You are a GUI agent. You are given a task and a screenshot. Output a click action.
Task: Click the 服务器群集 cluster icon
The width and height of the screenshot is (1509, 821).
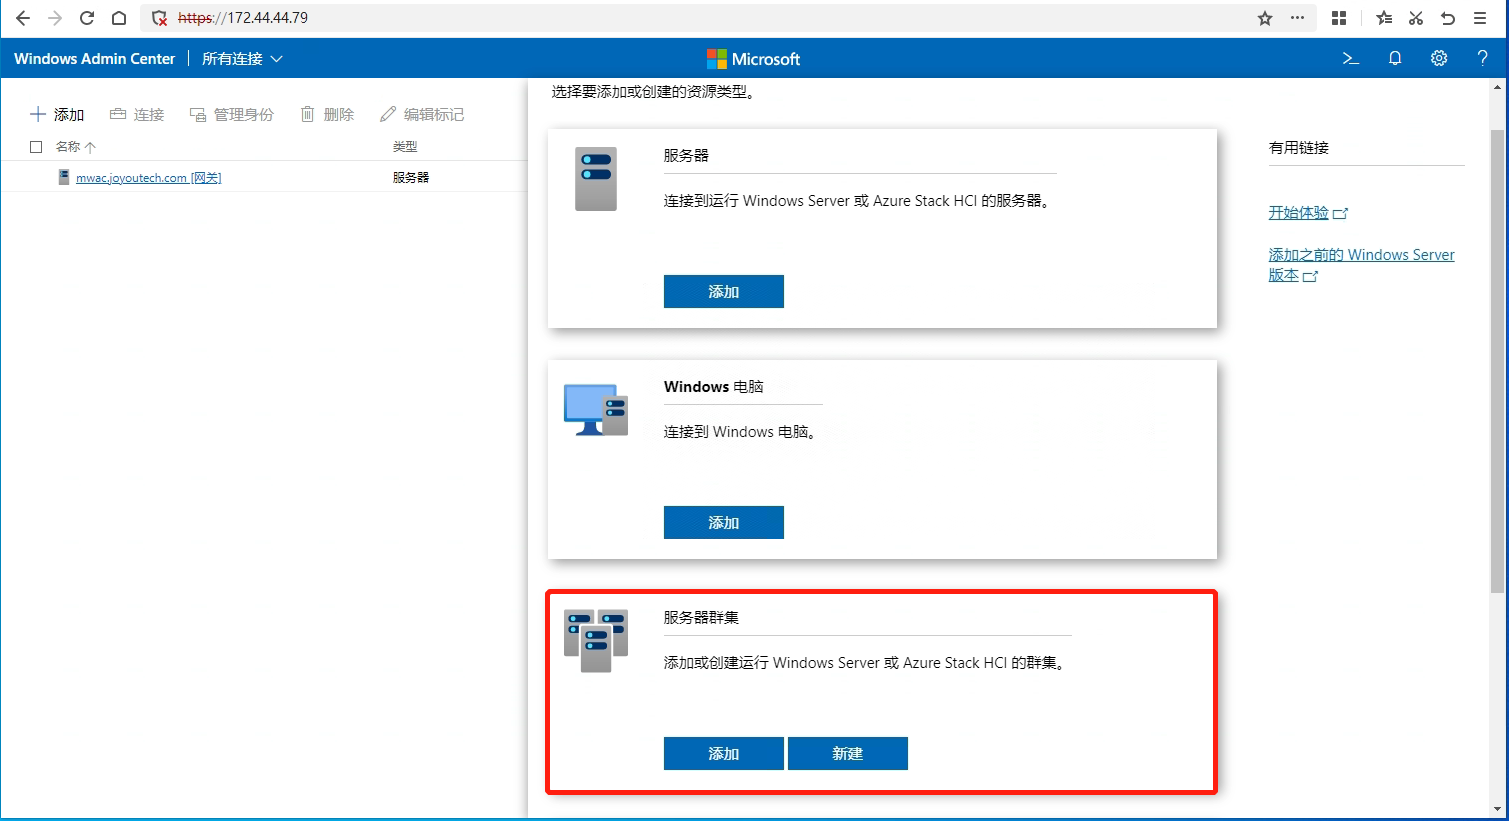(x=596, y=641)
